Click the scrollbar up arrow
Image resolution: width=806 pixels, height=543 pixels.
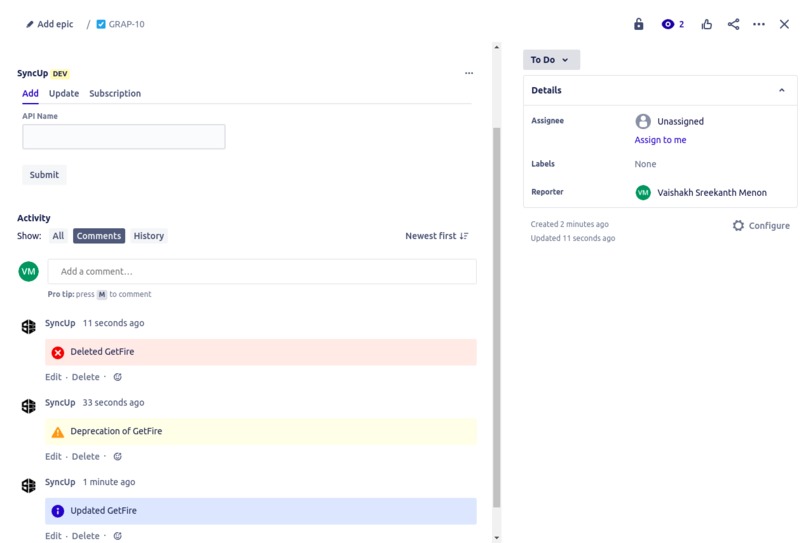pyautogui.click(x=497, y=47)
